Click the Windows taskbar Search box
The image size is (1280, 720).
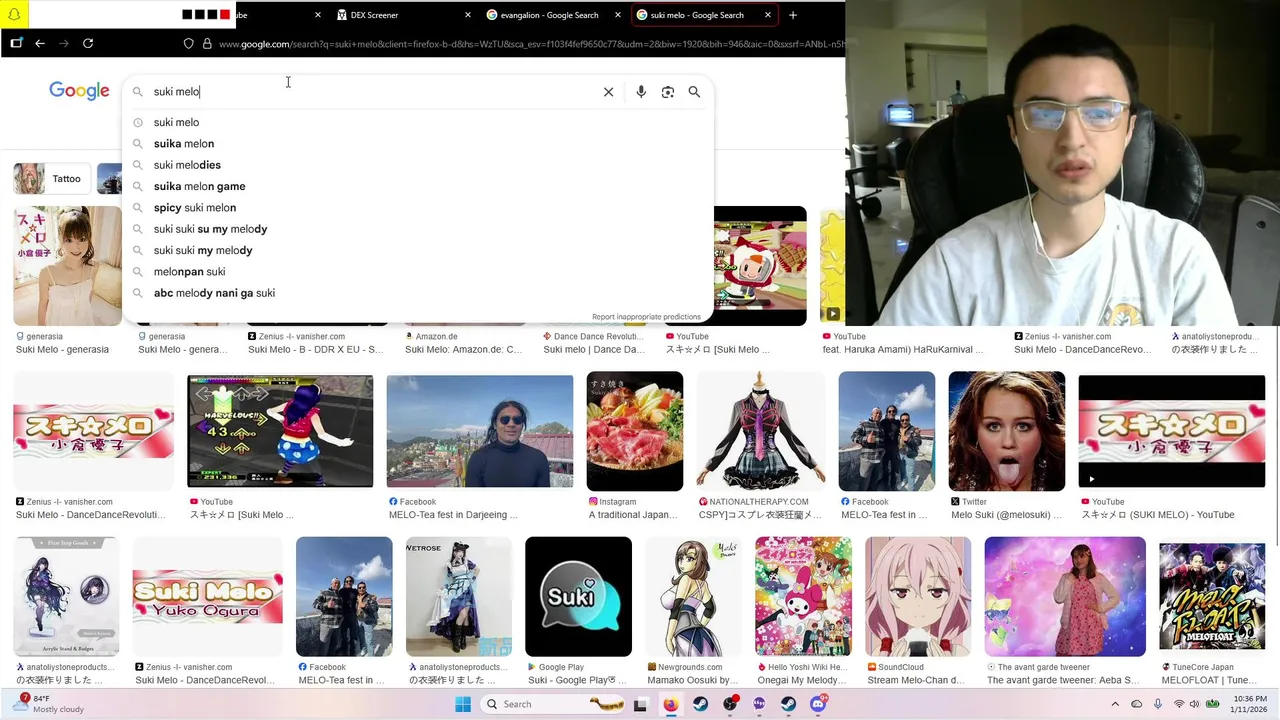pyautogui.click(x=556, y=704)
